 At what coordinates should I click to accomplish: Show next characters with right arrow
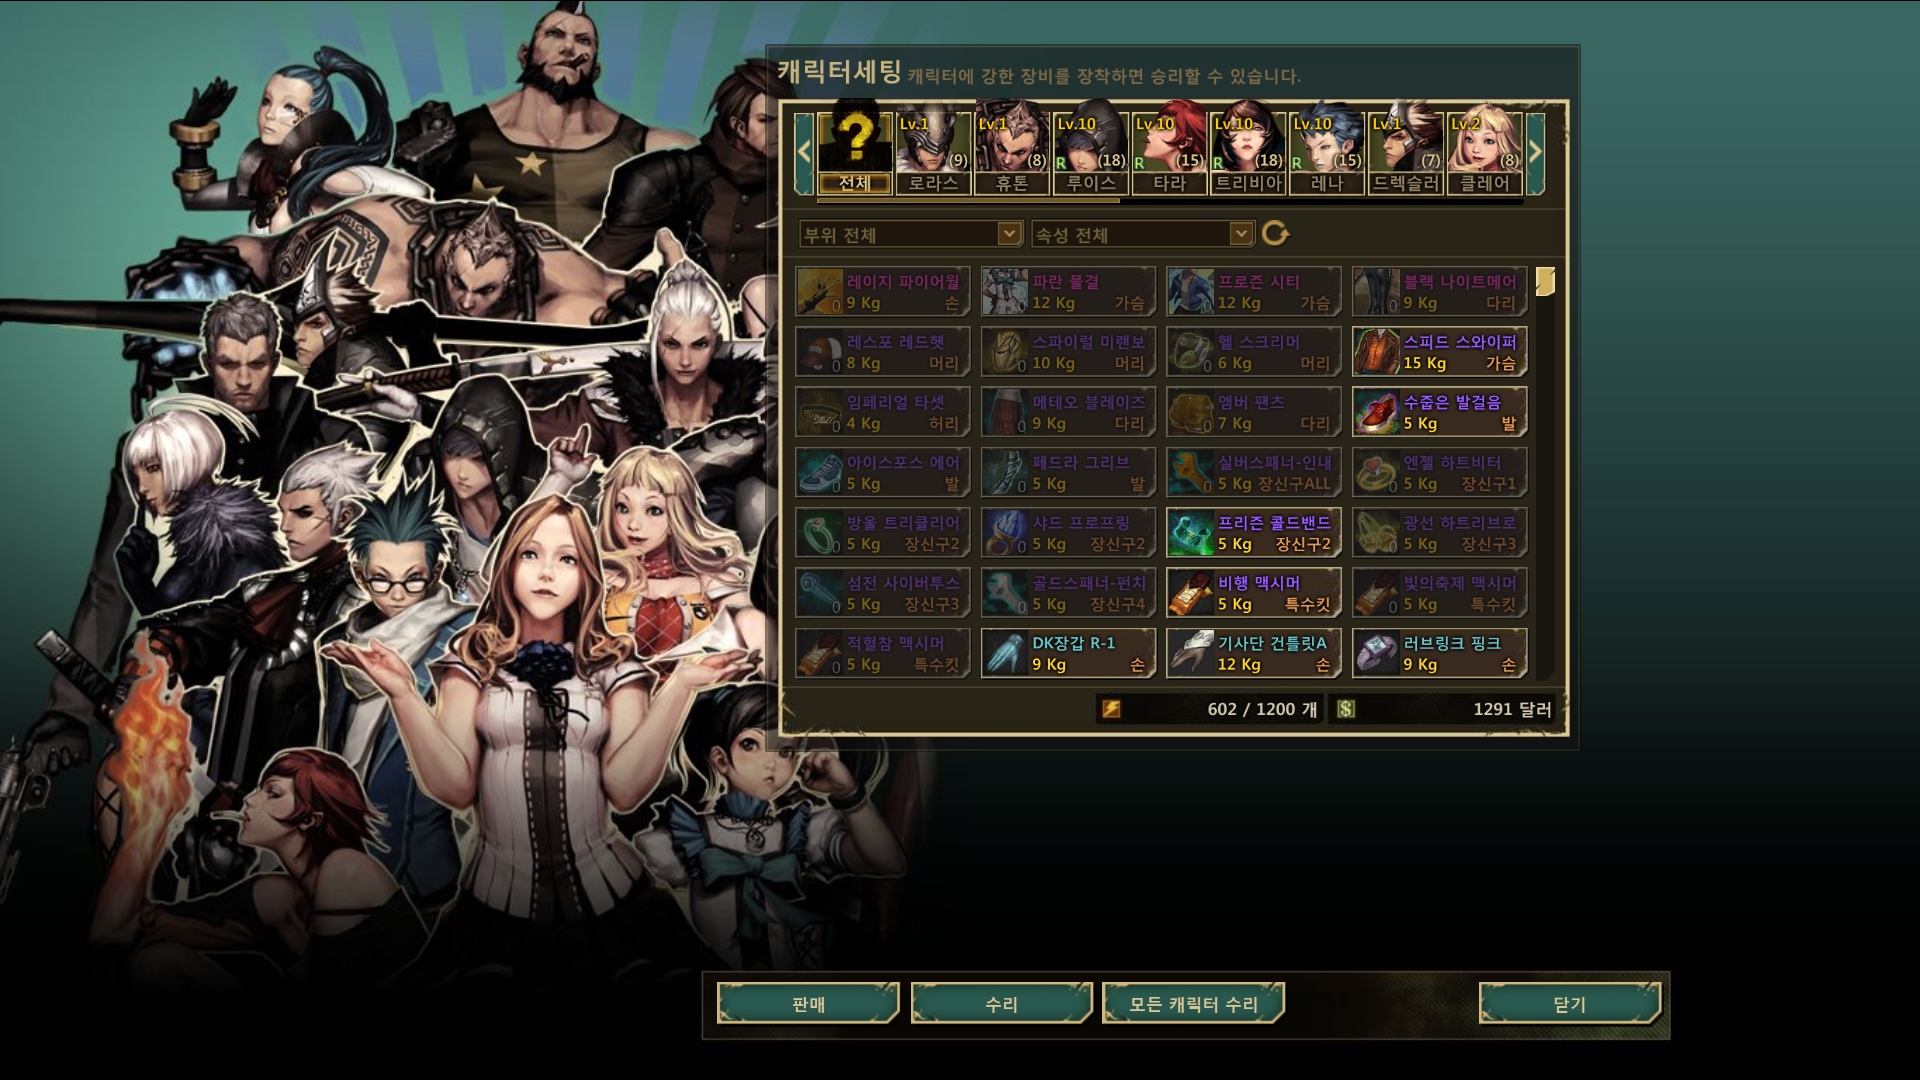click(1535, 153)
